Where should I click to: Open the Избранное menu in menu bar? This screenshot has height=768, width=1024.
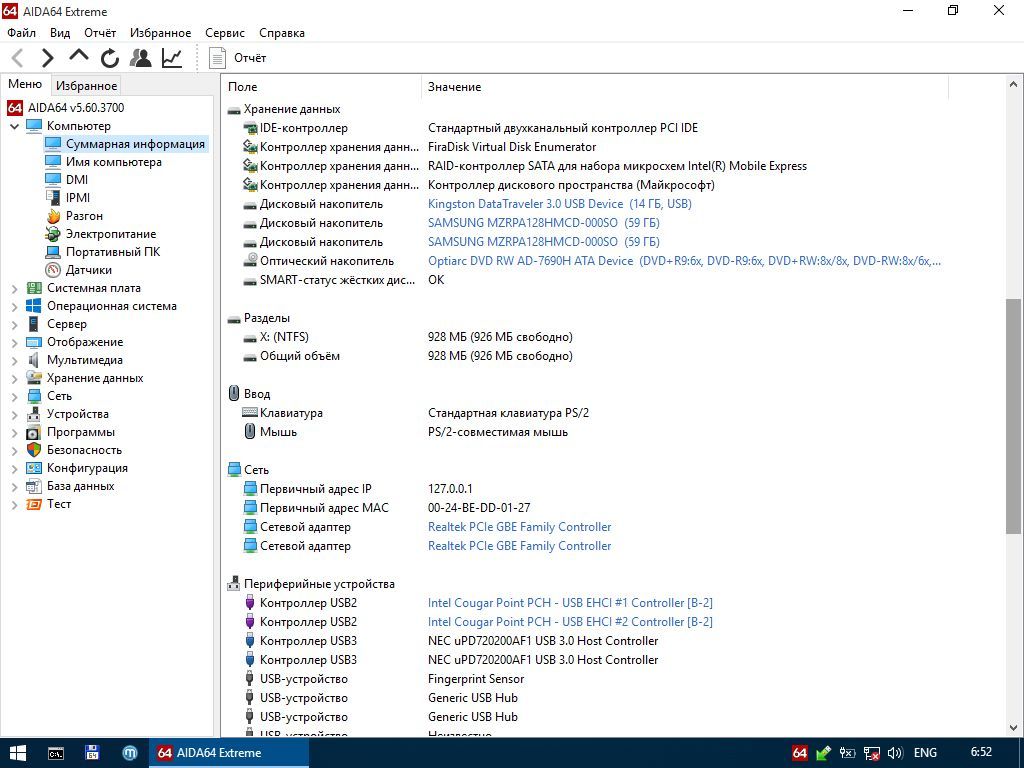(161, 33)
